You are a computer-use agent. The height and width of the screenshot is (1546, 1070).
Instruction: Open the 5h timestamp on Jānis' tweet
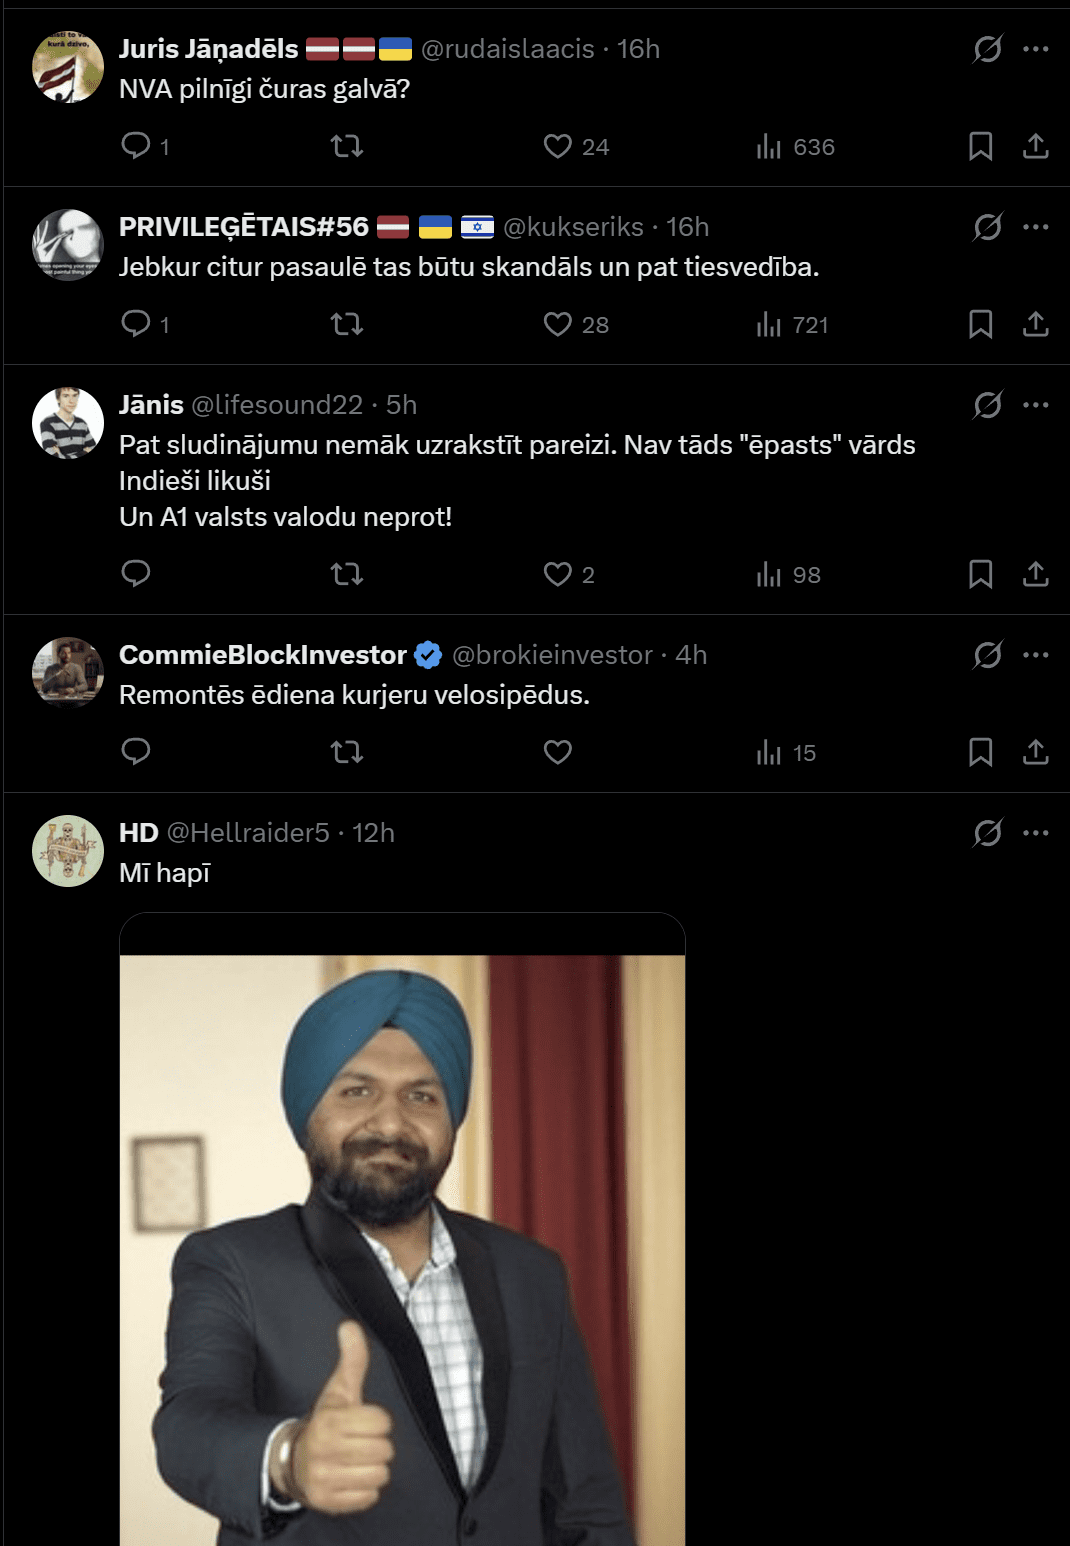[402, 405]
